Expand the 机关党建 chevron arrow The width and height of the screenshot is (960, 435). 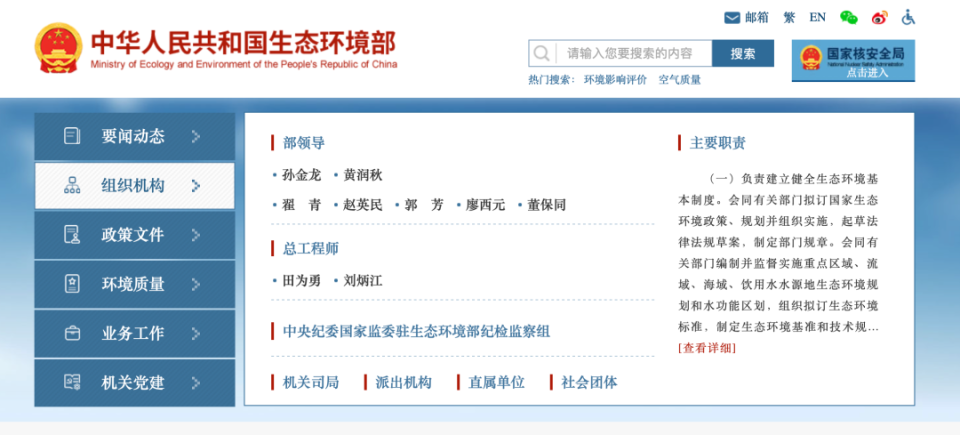(x=196, y=383)
